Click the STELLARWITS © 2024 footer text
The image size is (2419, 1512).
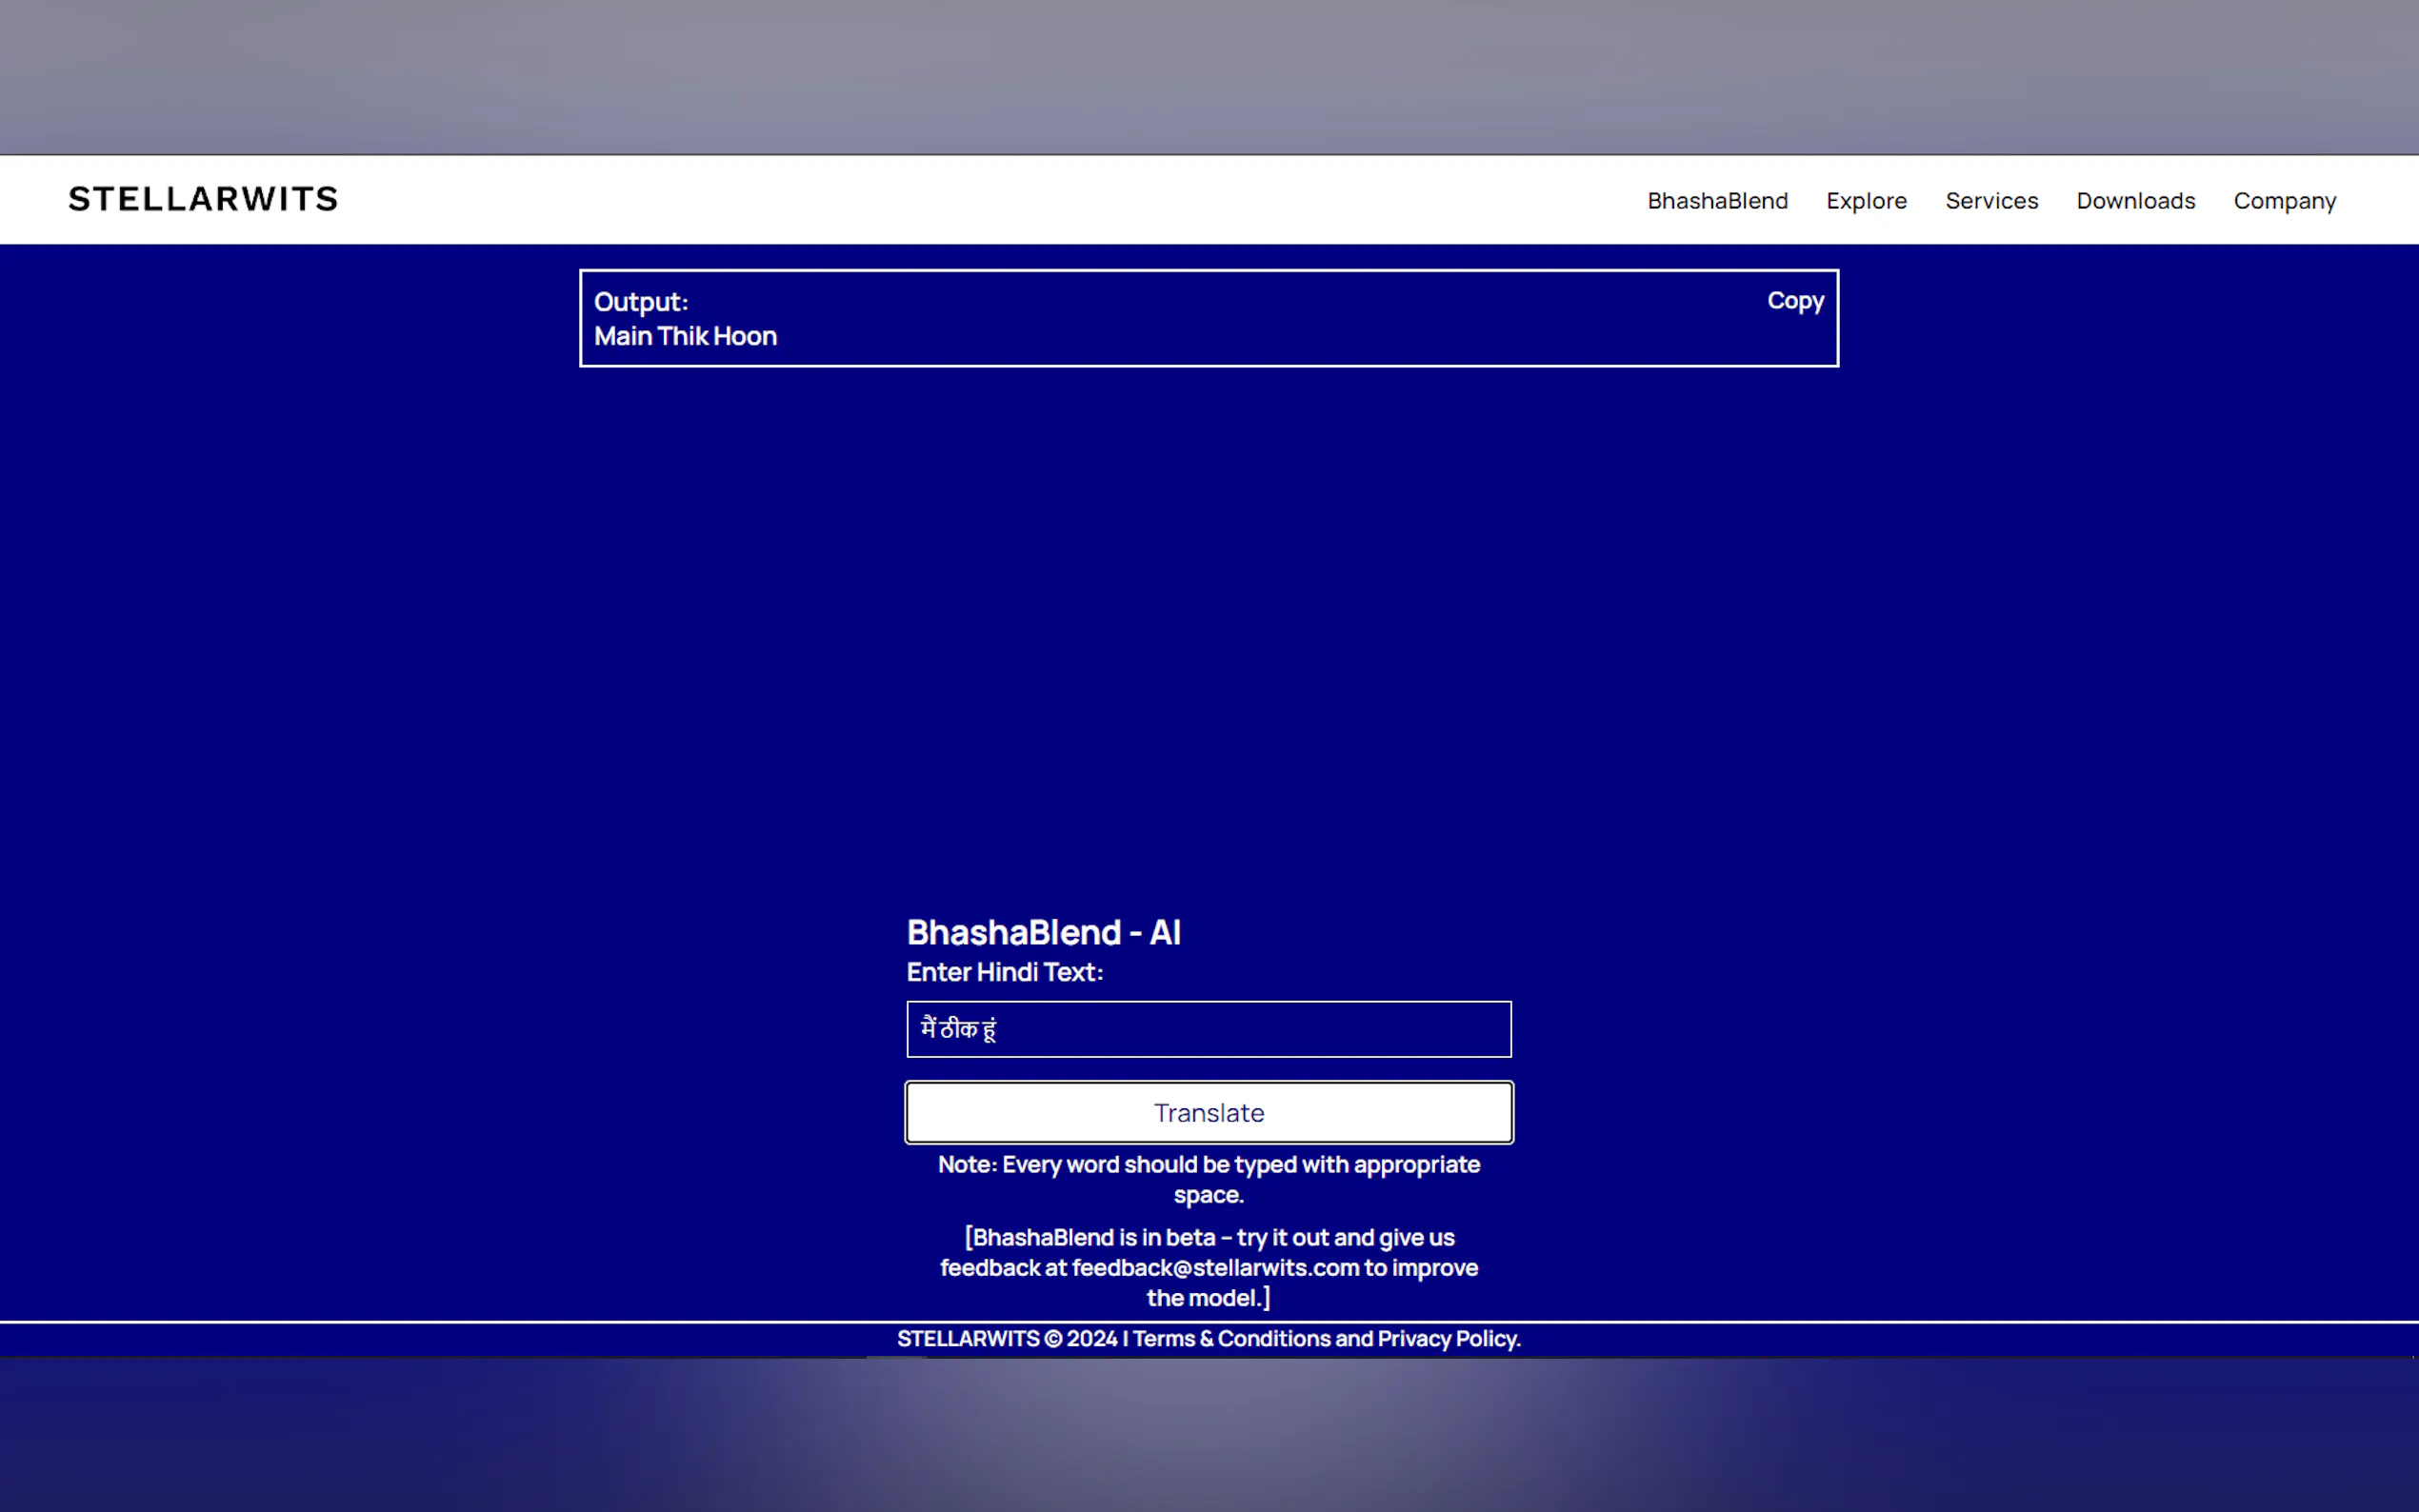point(1005,1339)
